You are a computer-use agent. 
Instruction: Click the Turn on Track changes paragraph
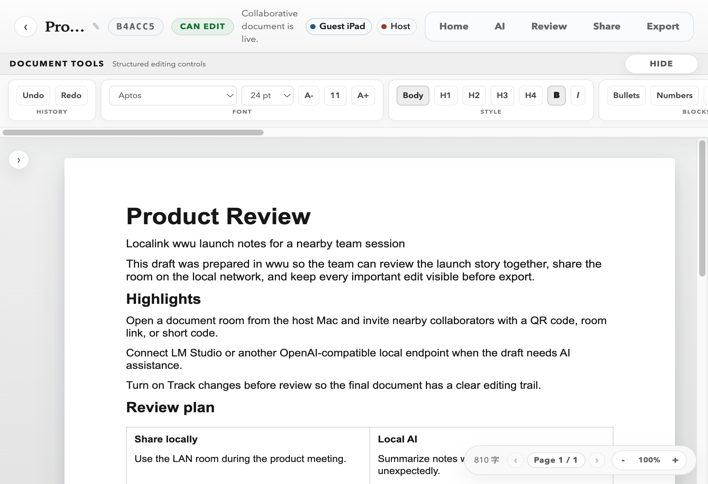click(333, 385)
